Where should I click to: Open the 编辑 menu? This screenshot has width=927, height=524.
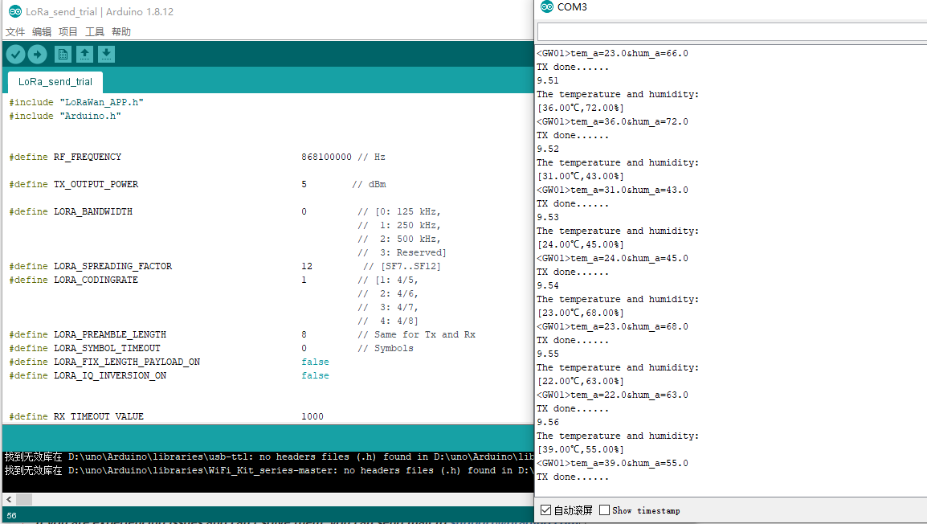[41, 31]
